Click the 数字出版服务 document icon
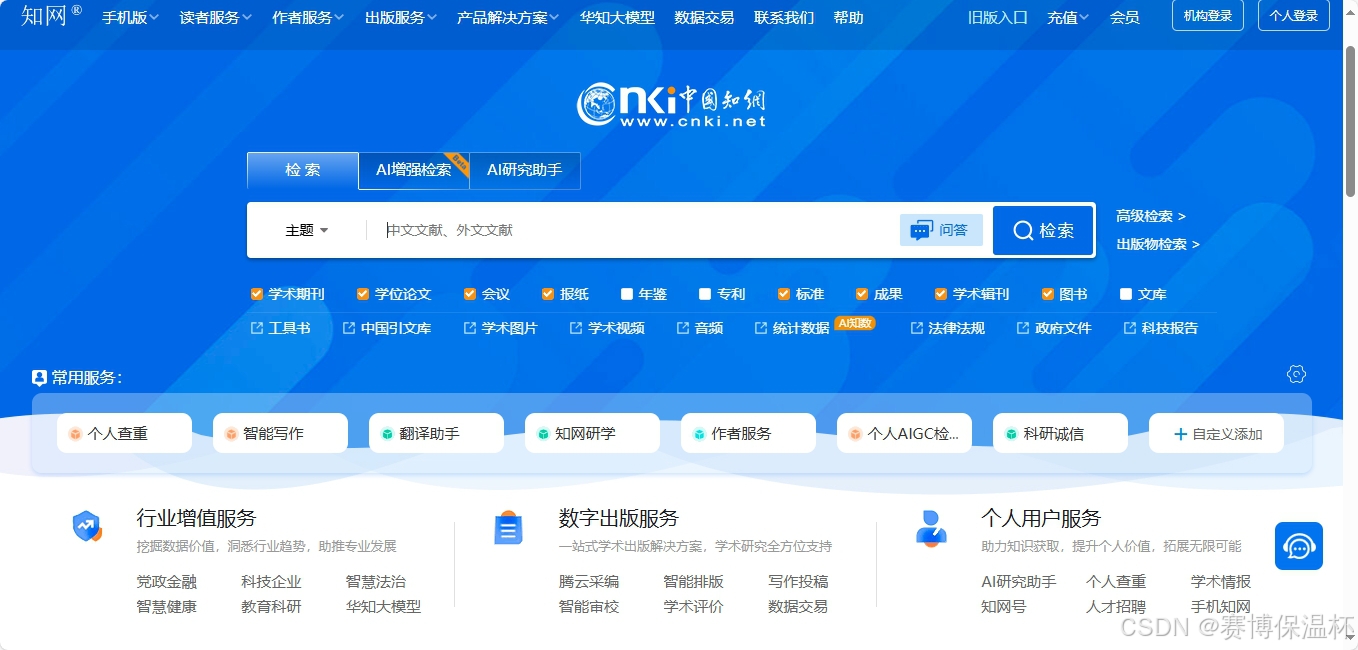 tap(509, 528)
